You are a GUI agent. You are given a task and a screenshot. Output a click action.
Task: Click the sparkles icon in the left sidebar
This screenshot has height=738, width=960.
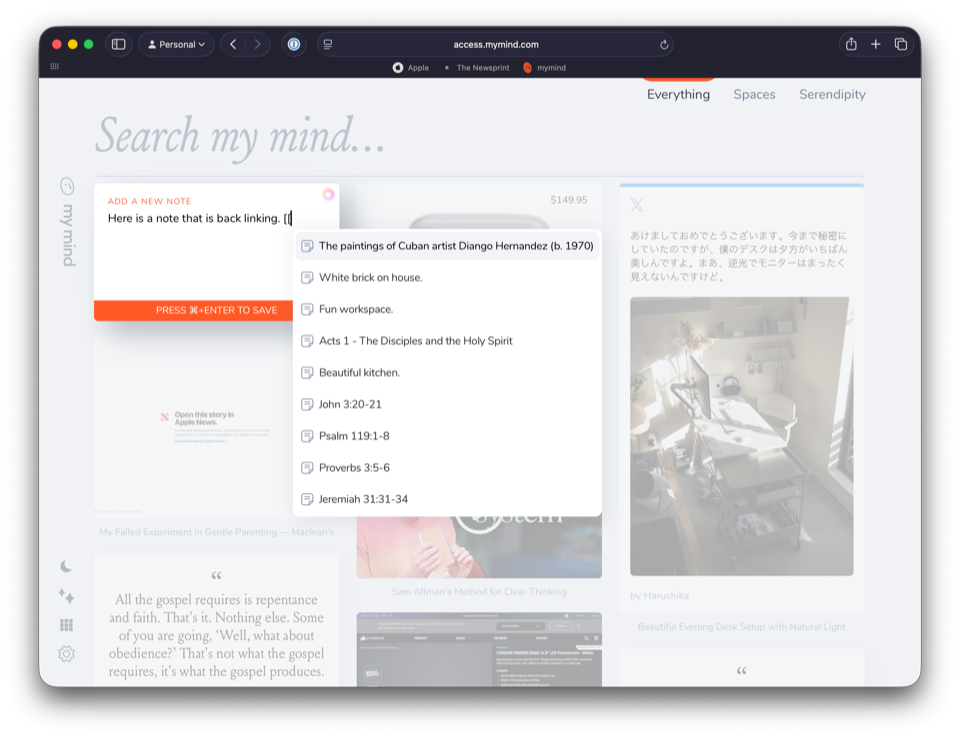66,596
